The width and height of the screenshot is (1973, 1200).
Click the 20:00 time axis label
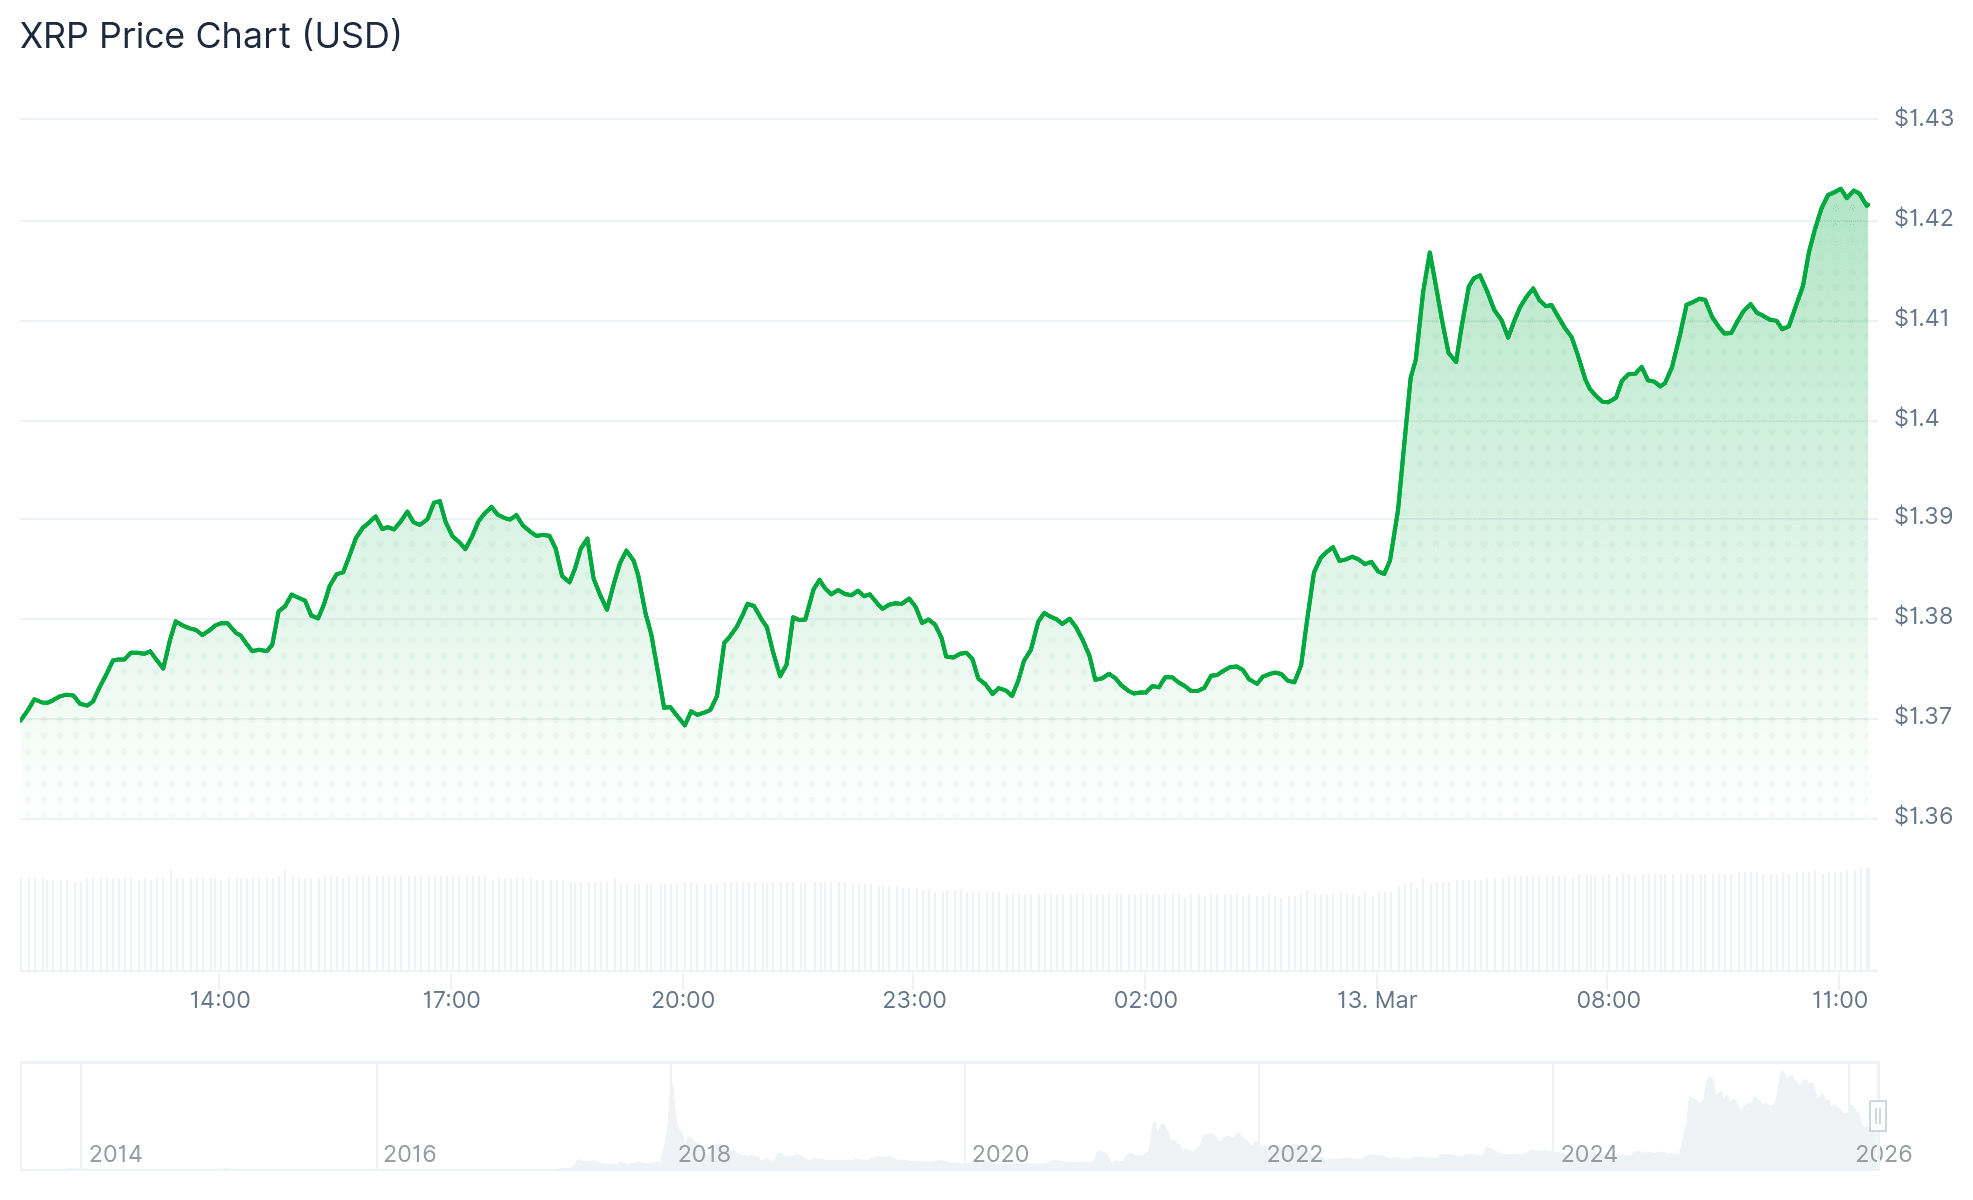(x=683, y=1000)
